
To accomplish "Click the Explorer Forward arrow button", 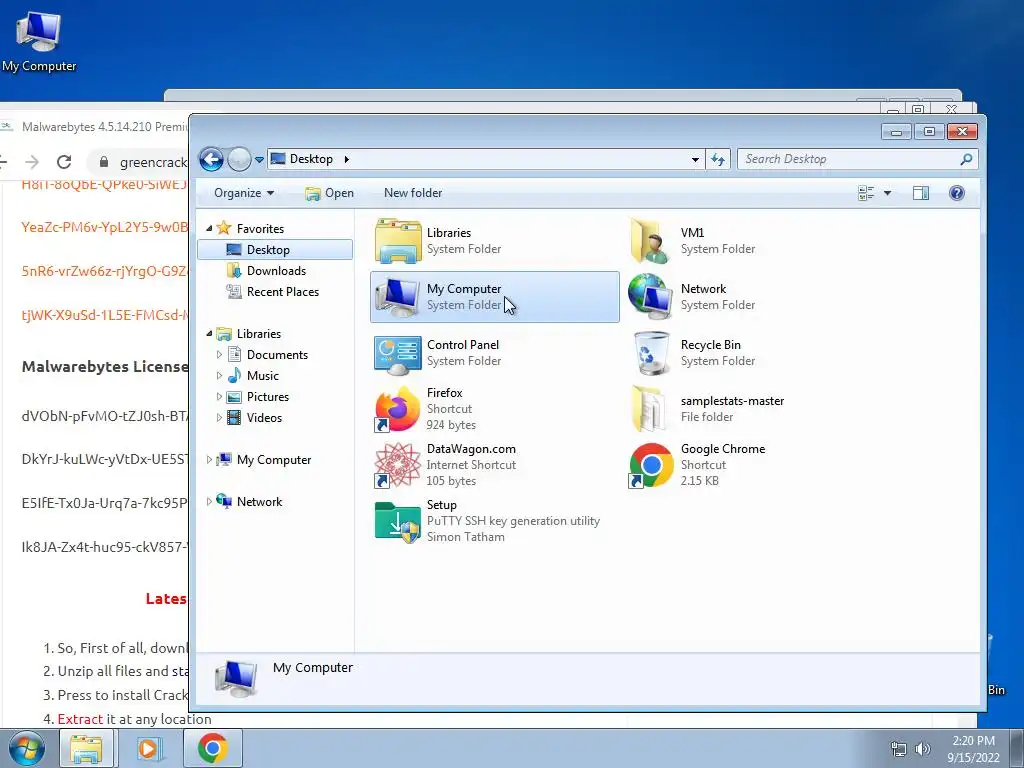I will [239, 159].
